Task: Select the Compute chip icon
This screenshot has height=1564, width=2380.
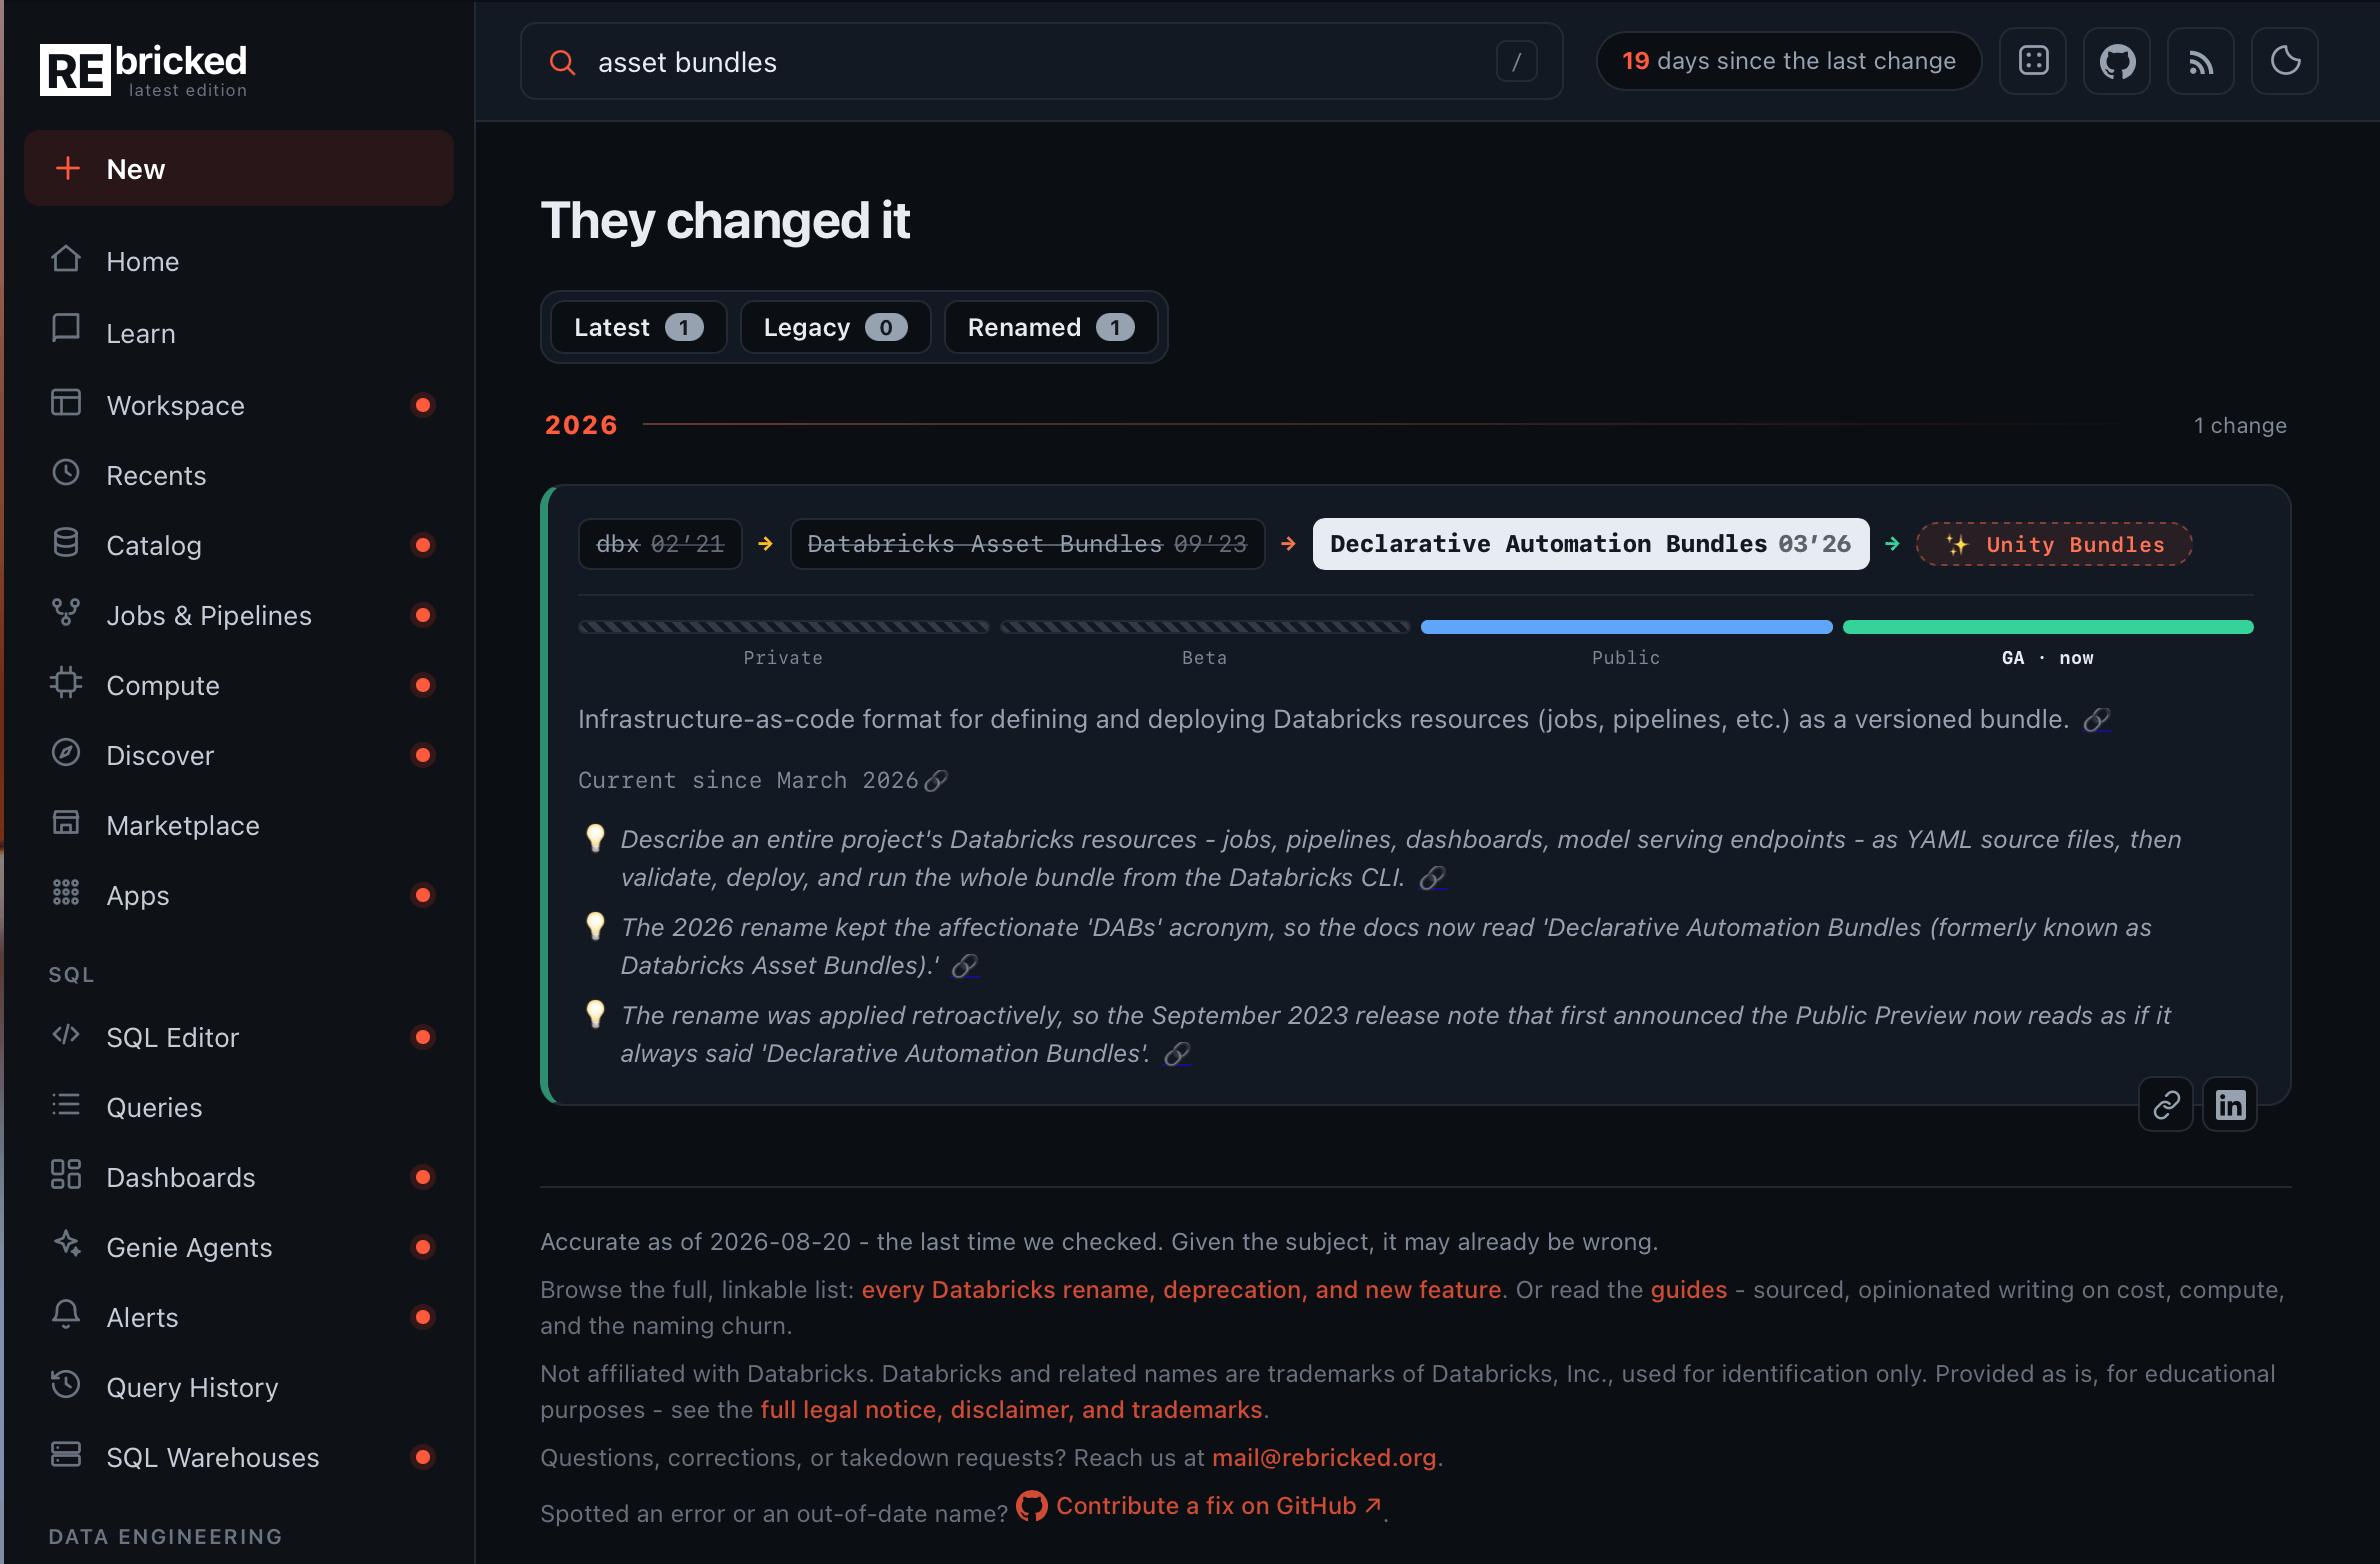Action: (x=66, y=682)
